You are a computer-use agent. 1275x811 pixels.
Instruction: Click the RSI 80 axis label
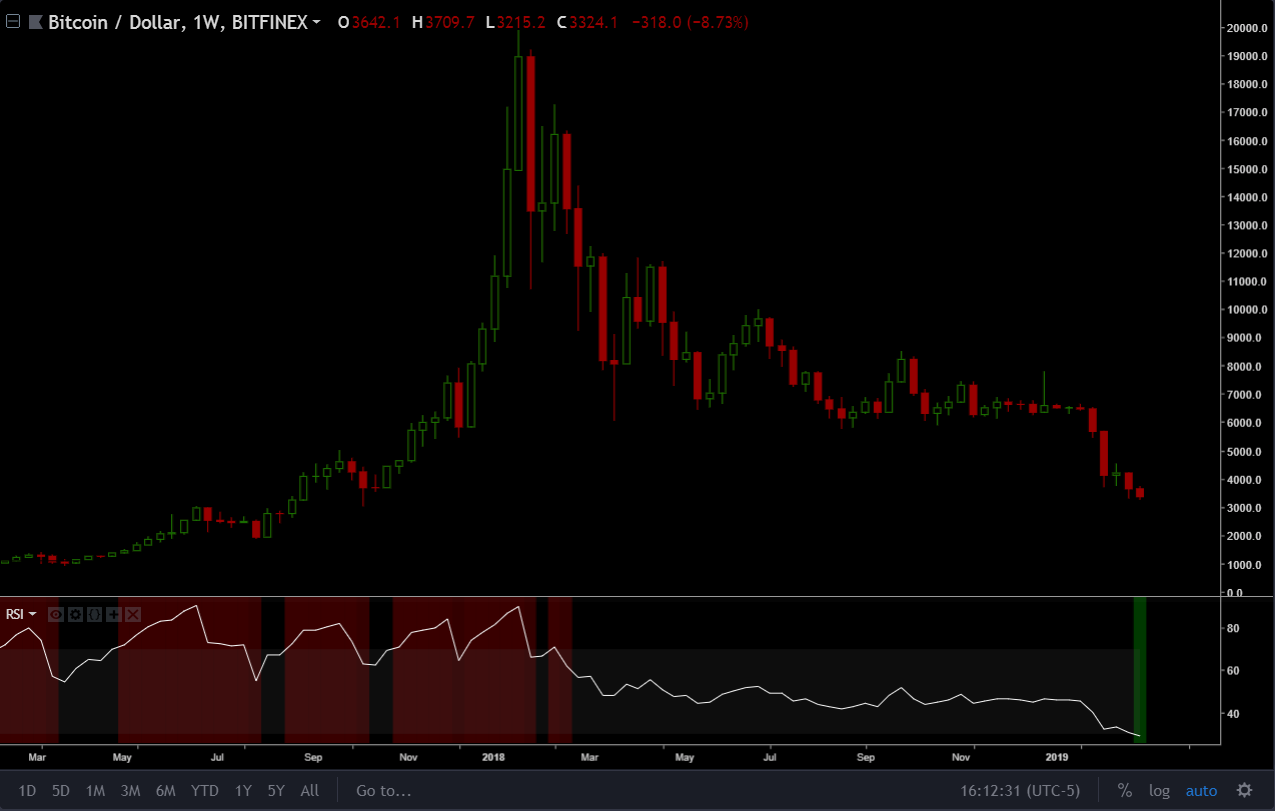pos(1233,629)
